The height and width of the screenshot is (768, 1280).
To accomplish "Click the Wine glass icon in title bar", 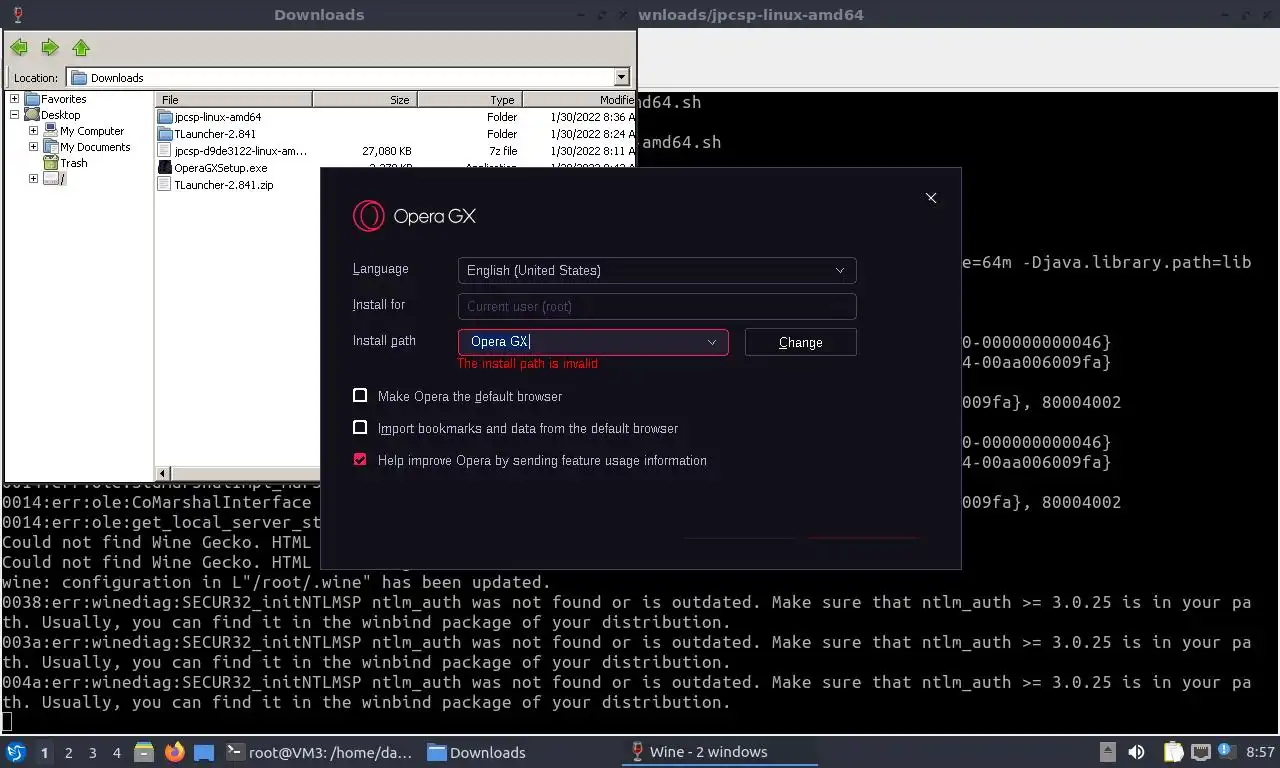I will (x=18, y=15).
